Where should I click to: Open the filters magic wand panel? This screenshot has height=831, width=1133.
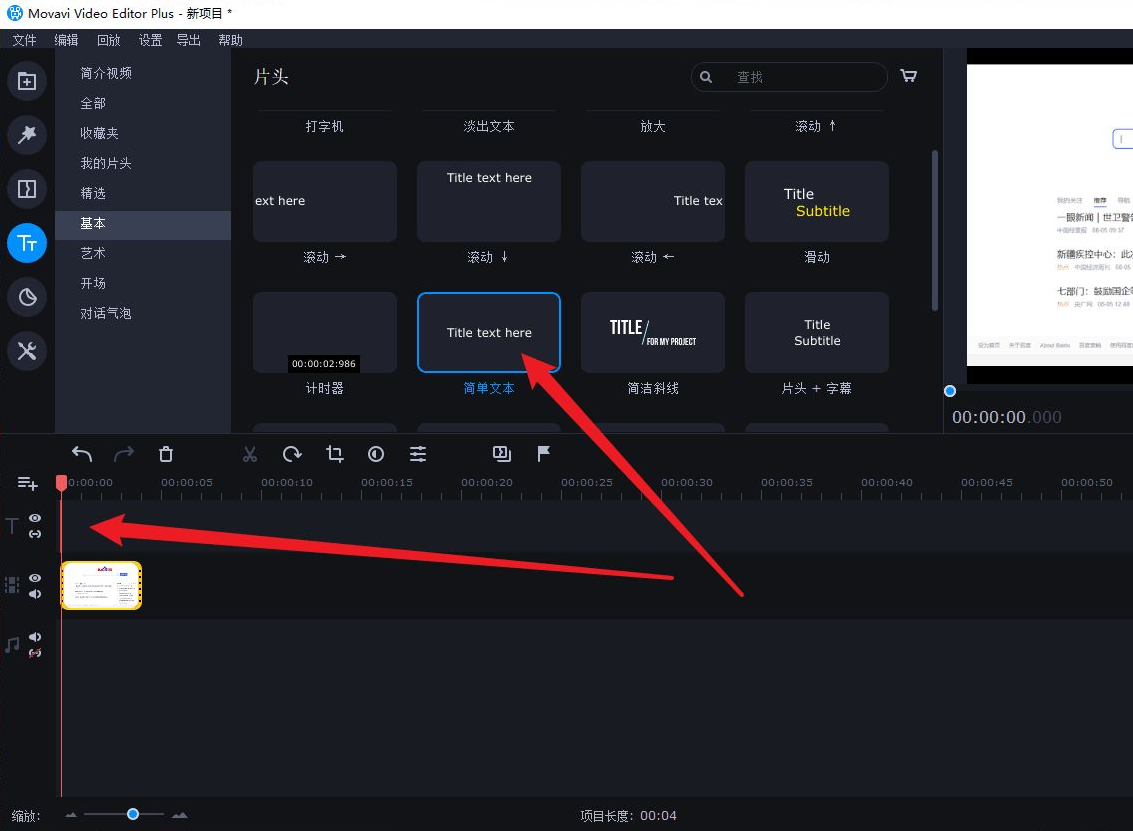pyautogui.click(x=27, y=135)
